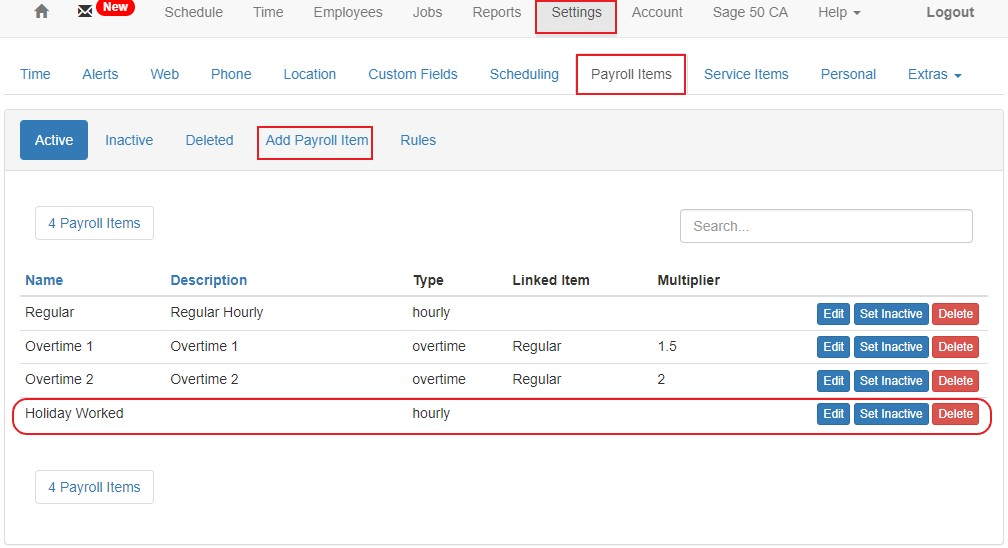This screenshot has width=1008, height=548.
Task: Click Add Payroll Item
Action: click(x=316, y=140)
